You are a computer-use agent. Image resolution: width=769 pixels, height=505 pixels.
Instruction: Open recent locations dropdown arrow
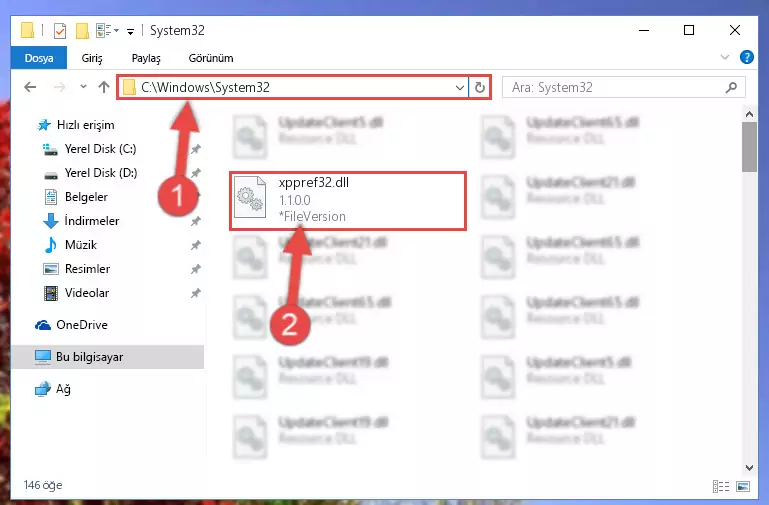pyautogui.click(x=83, y=87)
